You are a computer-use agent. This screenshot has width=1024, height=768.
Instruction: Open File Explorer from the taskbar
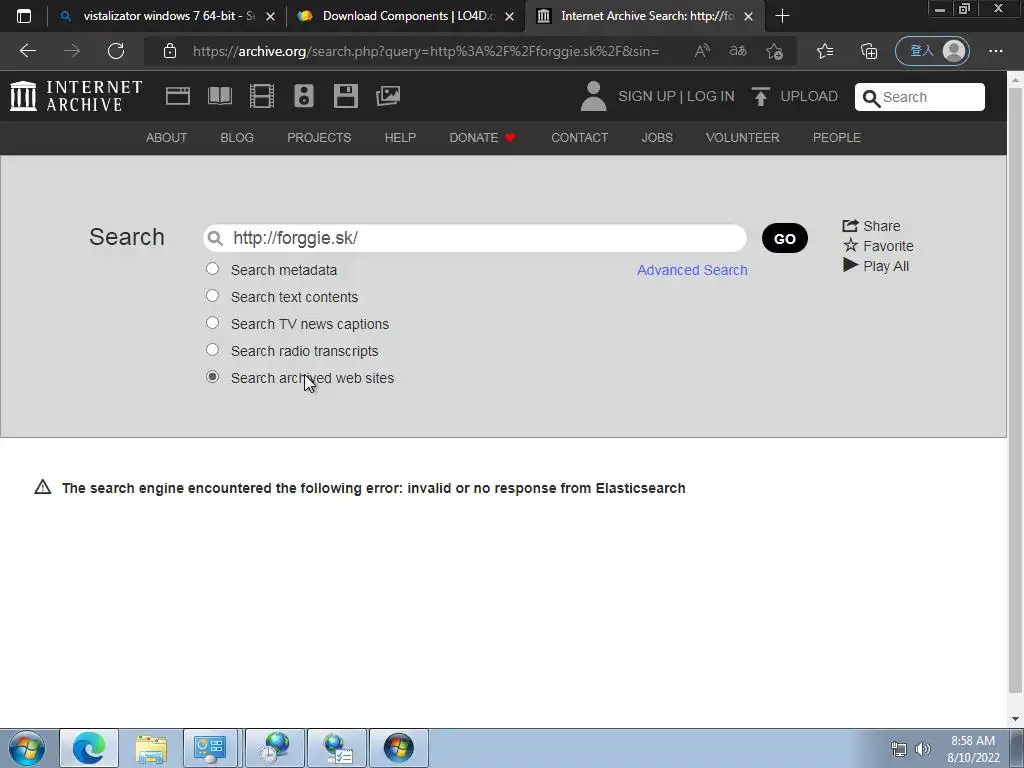point(151,748)
